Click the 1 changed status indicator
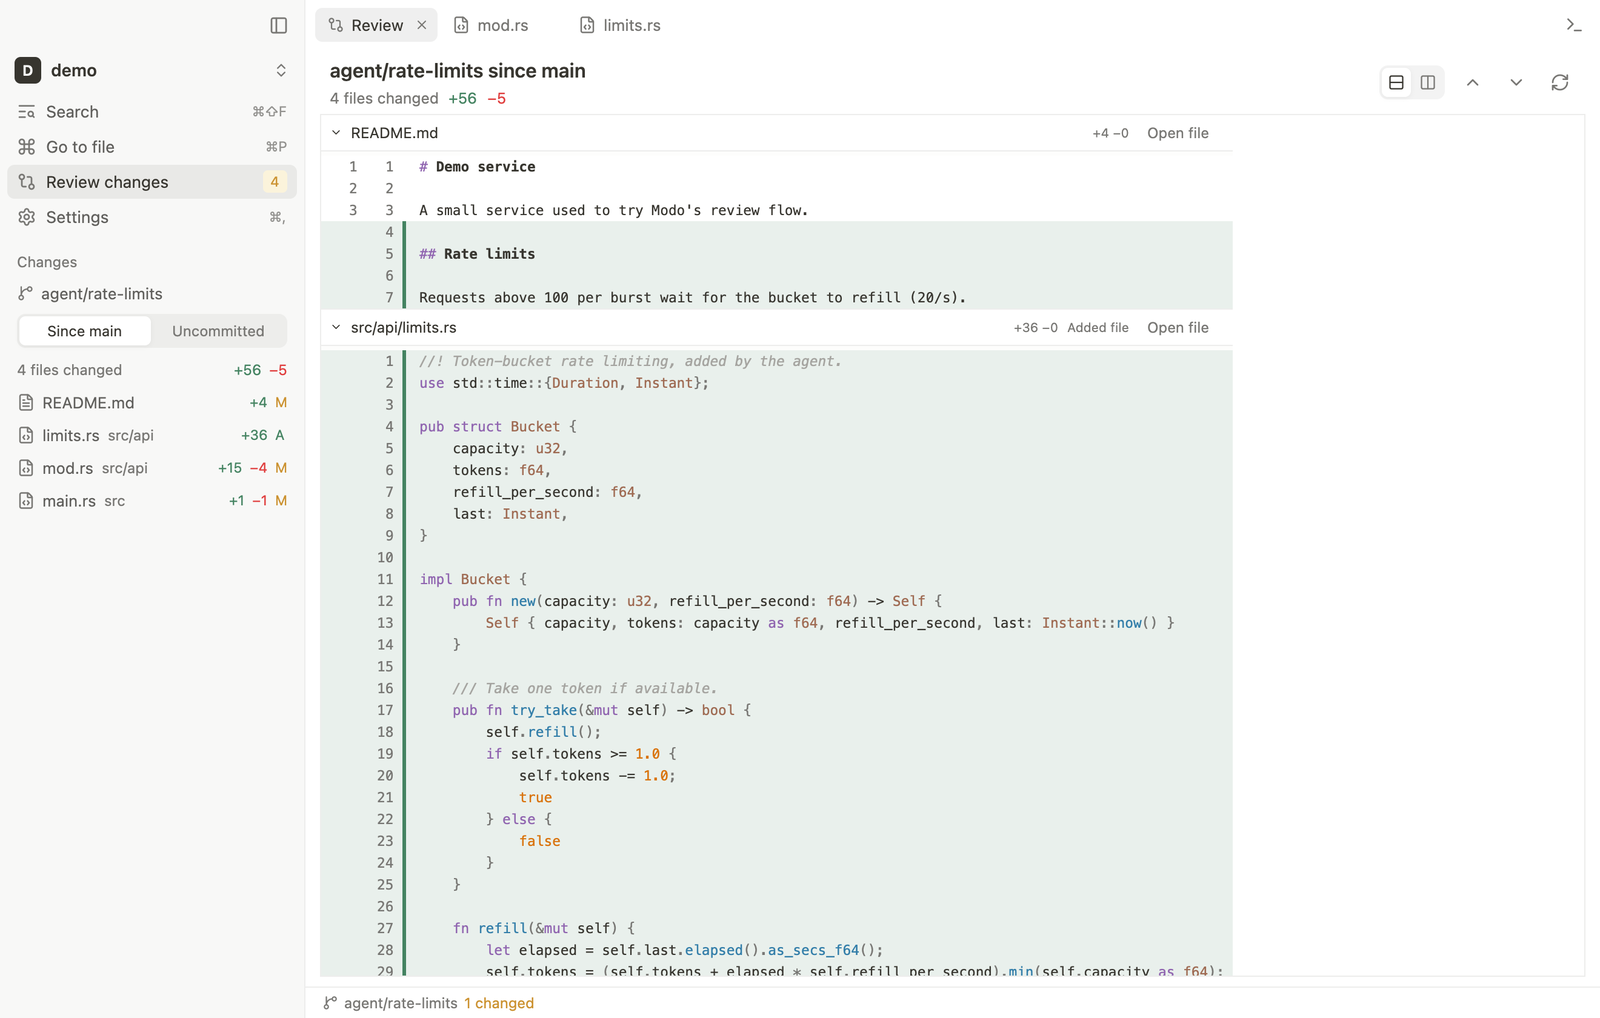The width and height of the screenshot is (1600, 1018). pos(499,1003)
